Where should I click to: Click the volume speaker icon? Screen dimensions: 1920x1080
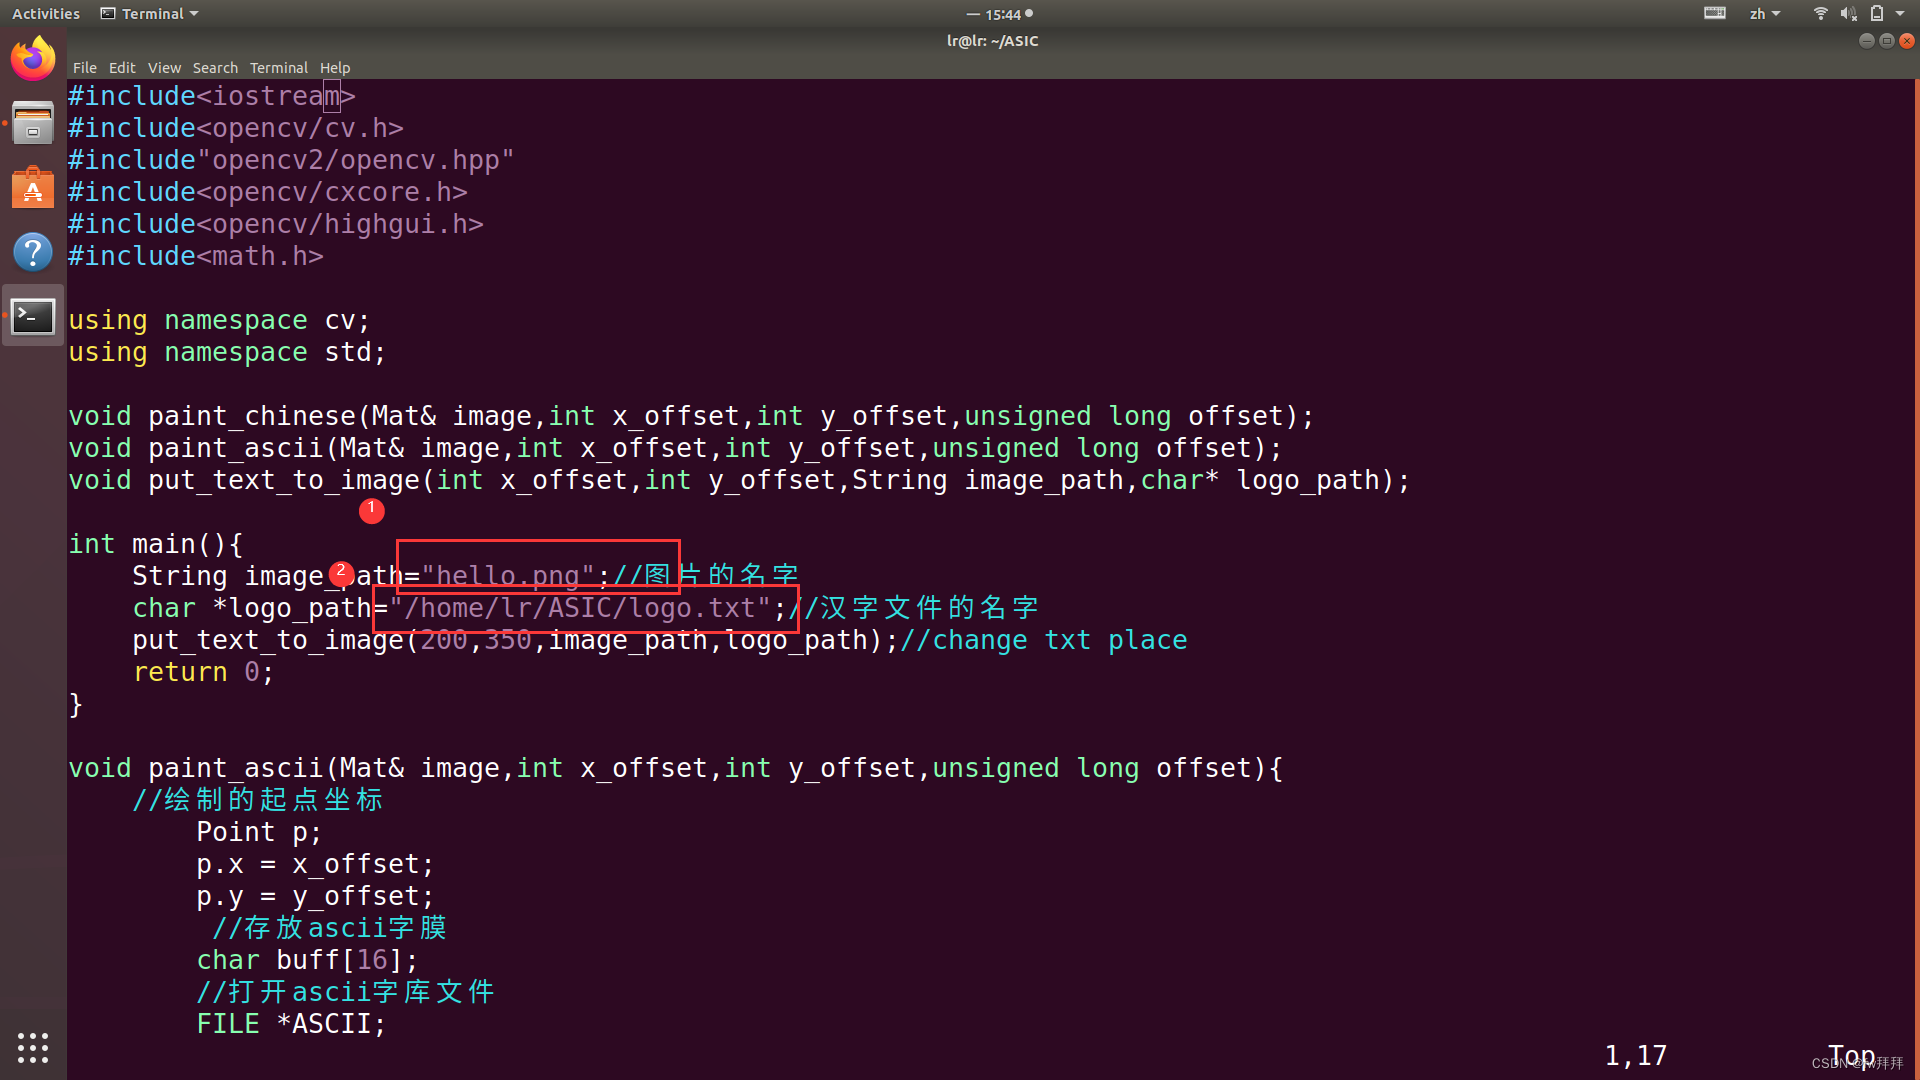point(1848,14)
